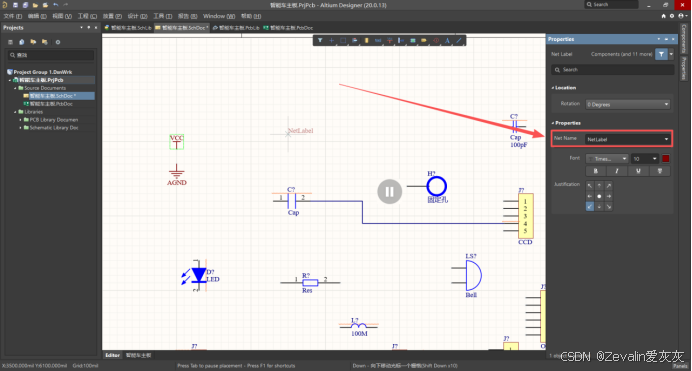Viewport: 692px width, 371px height.
Task: Click the fourth Projects panel folder icon
Action: [45, 42]
